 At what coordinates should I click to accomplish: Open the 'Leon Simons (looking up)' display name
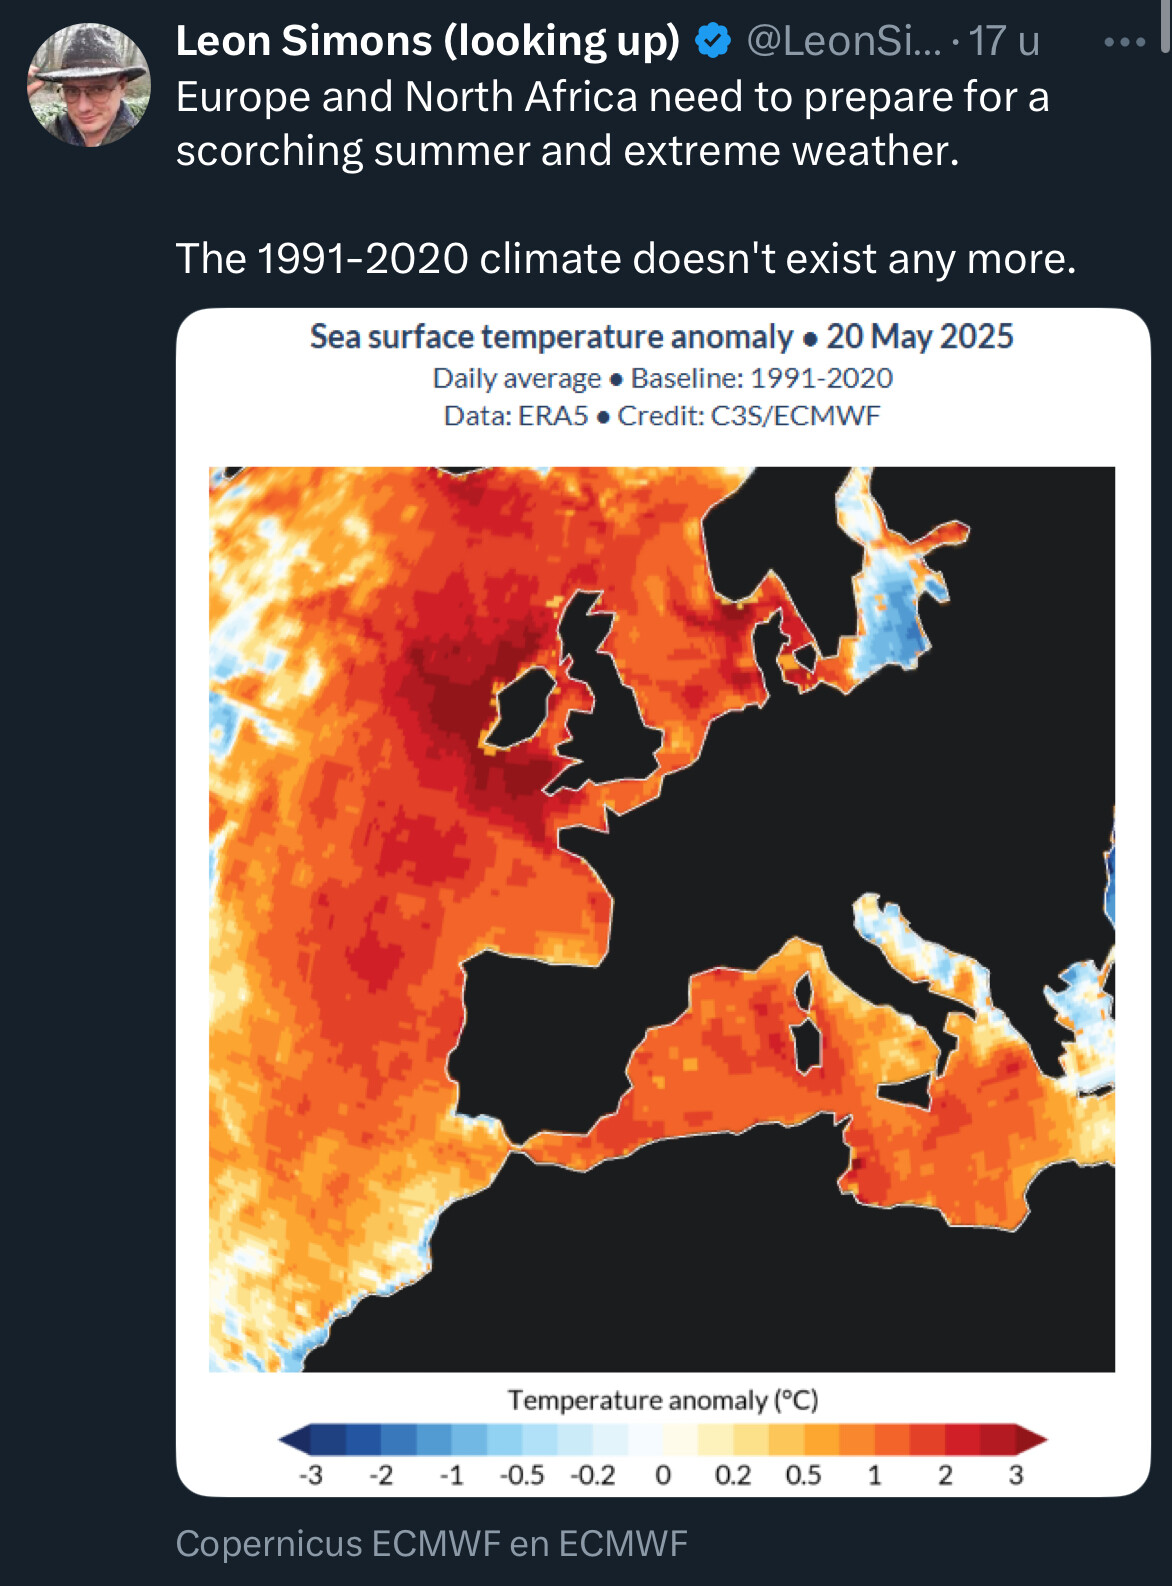[x=427, y=41]
